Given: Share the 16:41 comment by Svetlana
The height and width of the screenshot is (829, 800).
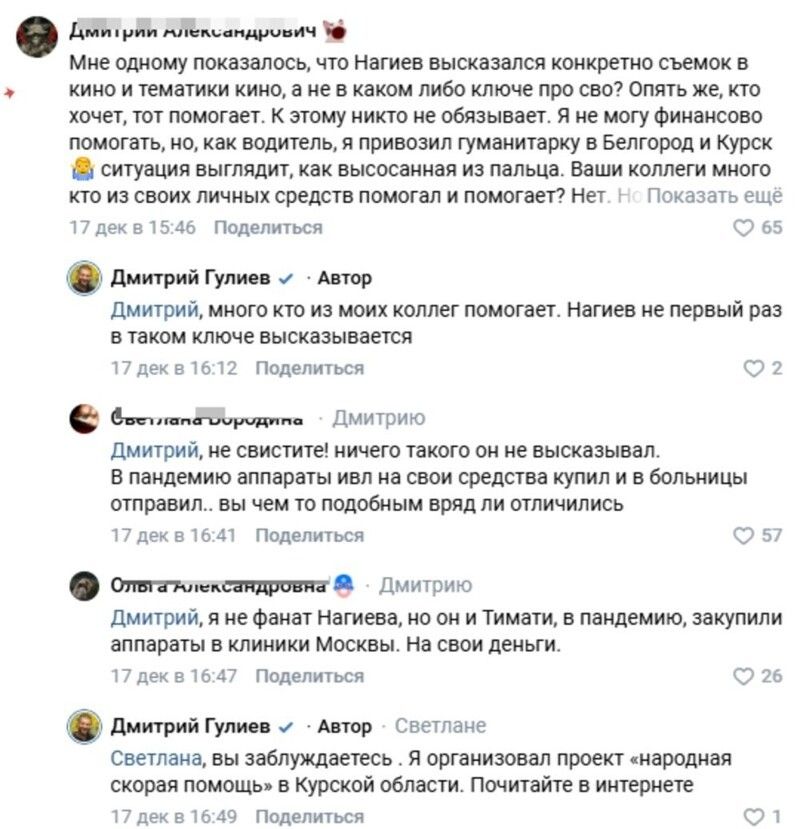Looking at the screenshot, I should 310,536.
